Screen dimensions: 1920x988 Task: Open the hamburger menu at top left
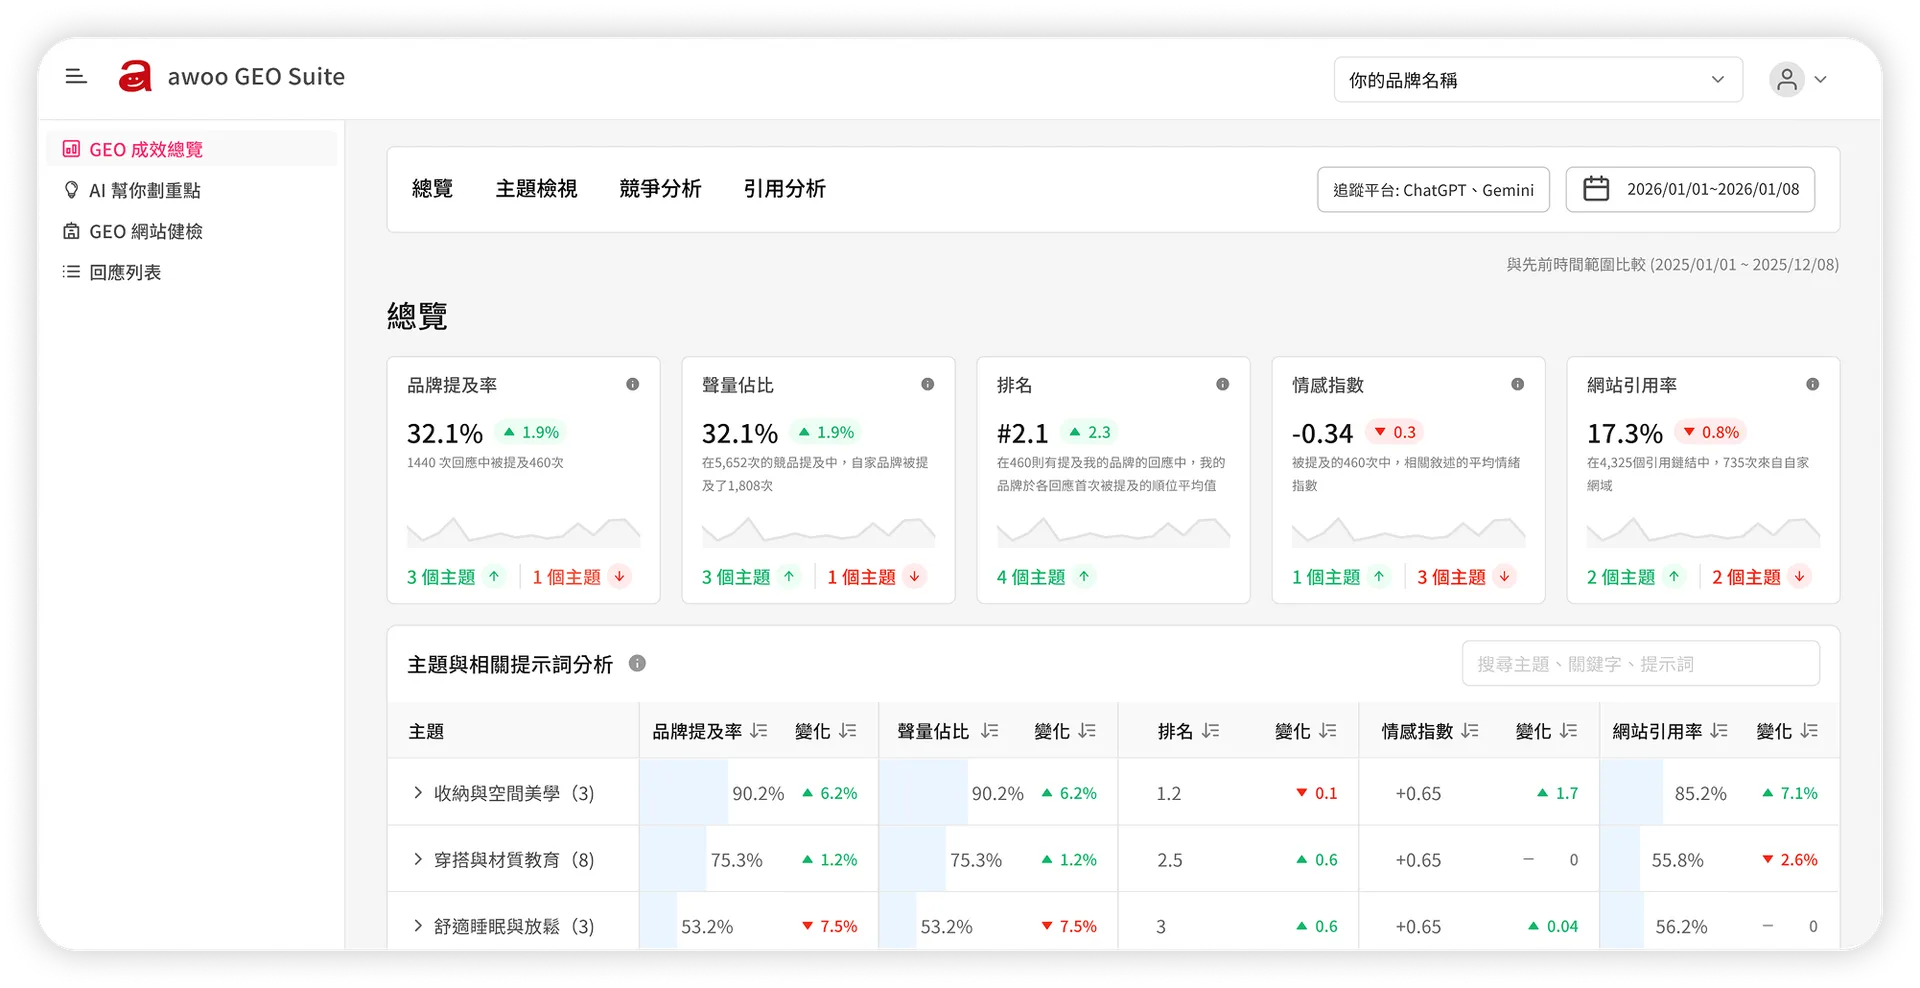click(76, 76)
